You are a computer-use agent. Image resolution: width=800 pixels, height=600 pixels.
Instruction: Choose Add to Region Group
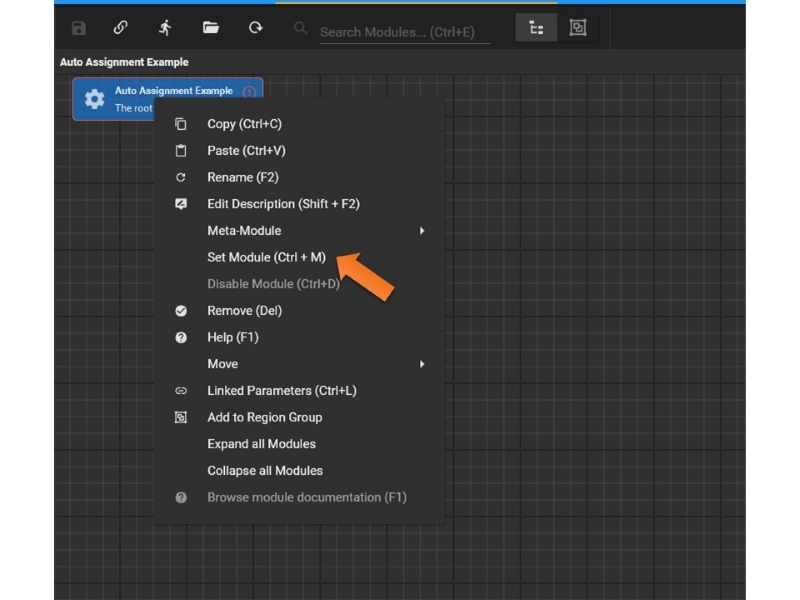click(x=299, y=417)
